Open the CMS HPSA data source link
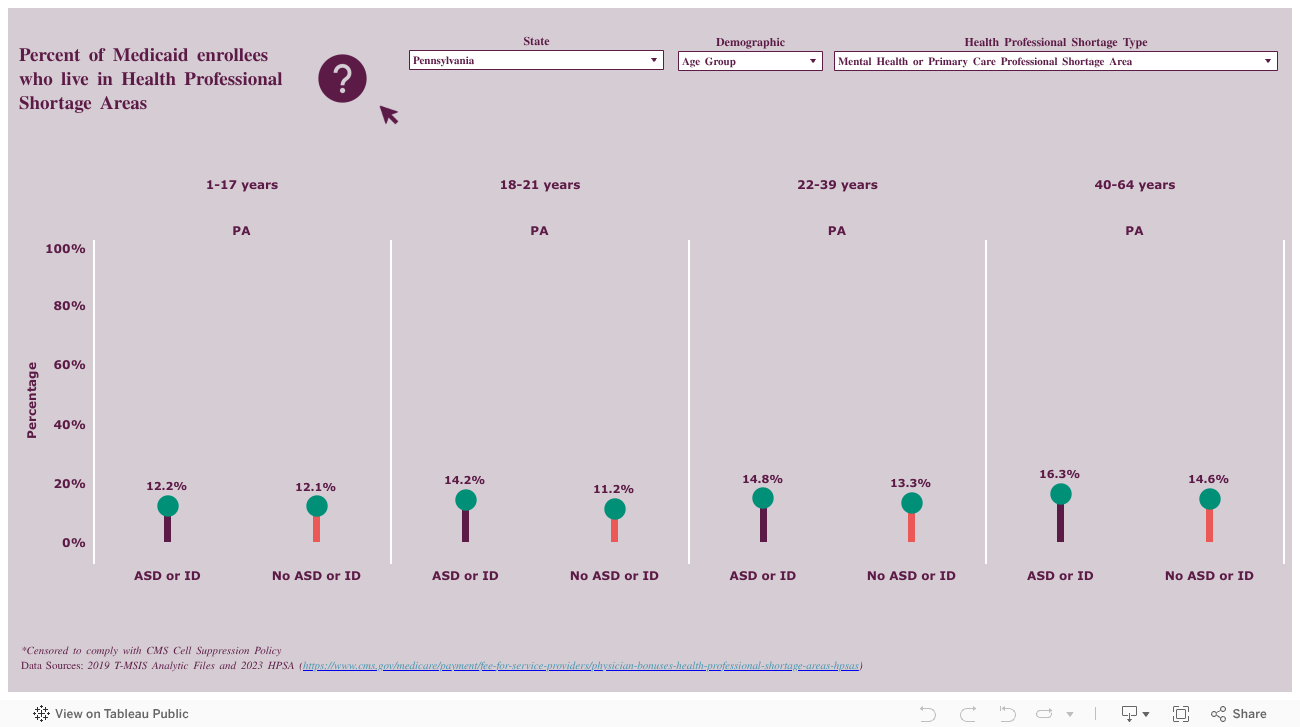This screenshot has height=727, width=1300. pos(581,665)
